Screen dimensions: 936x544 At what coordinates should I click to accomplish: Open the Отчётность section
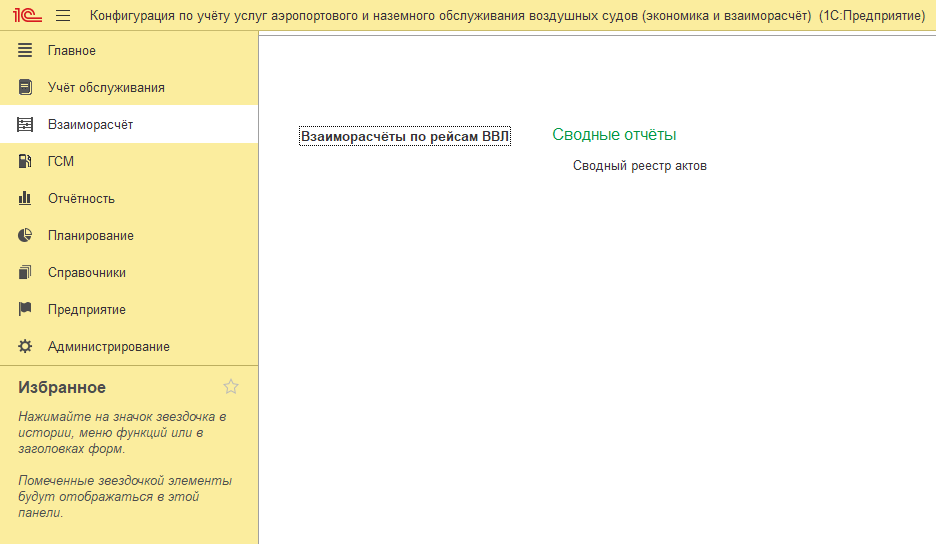[129, 198]
